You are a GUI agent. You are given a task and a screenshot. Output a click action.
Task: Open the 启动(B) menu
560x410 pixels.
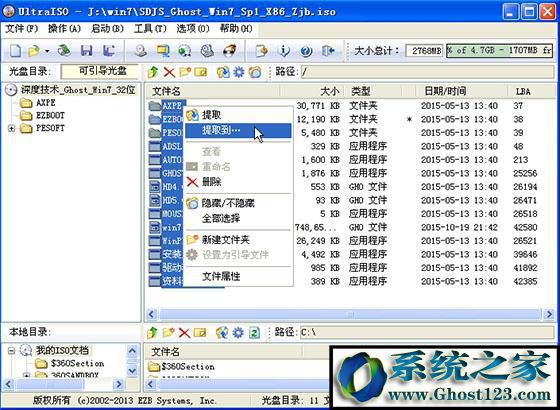[107, 29]
